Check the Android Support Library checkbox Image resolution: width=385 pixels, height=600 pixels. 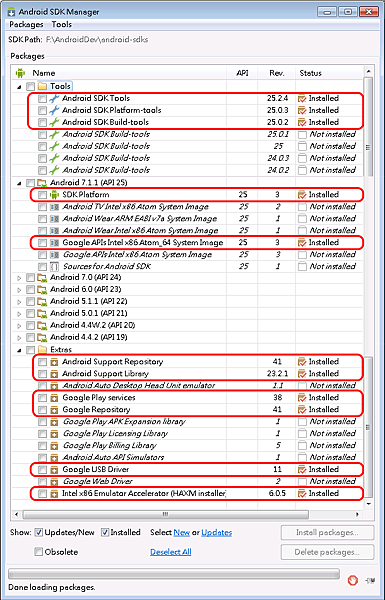click(42, 374)
